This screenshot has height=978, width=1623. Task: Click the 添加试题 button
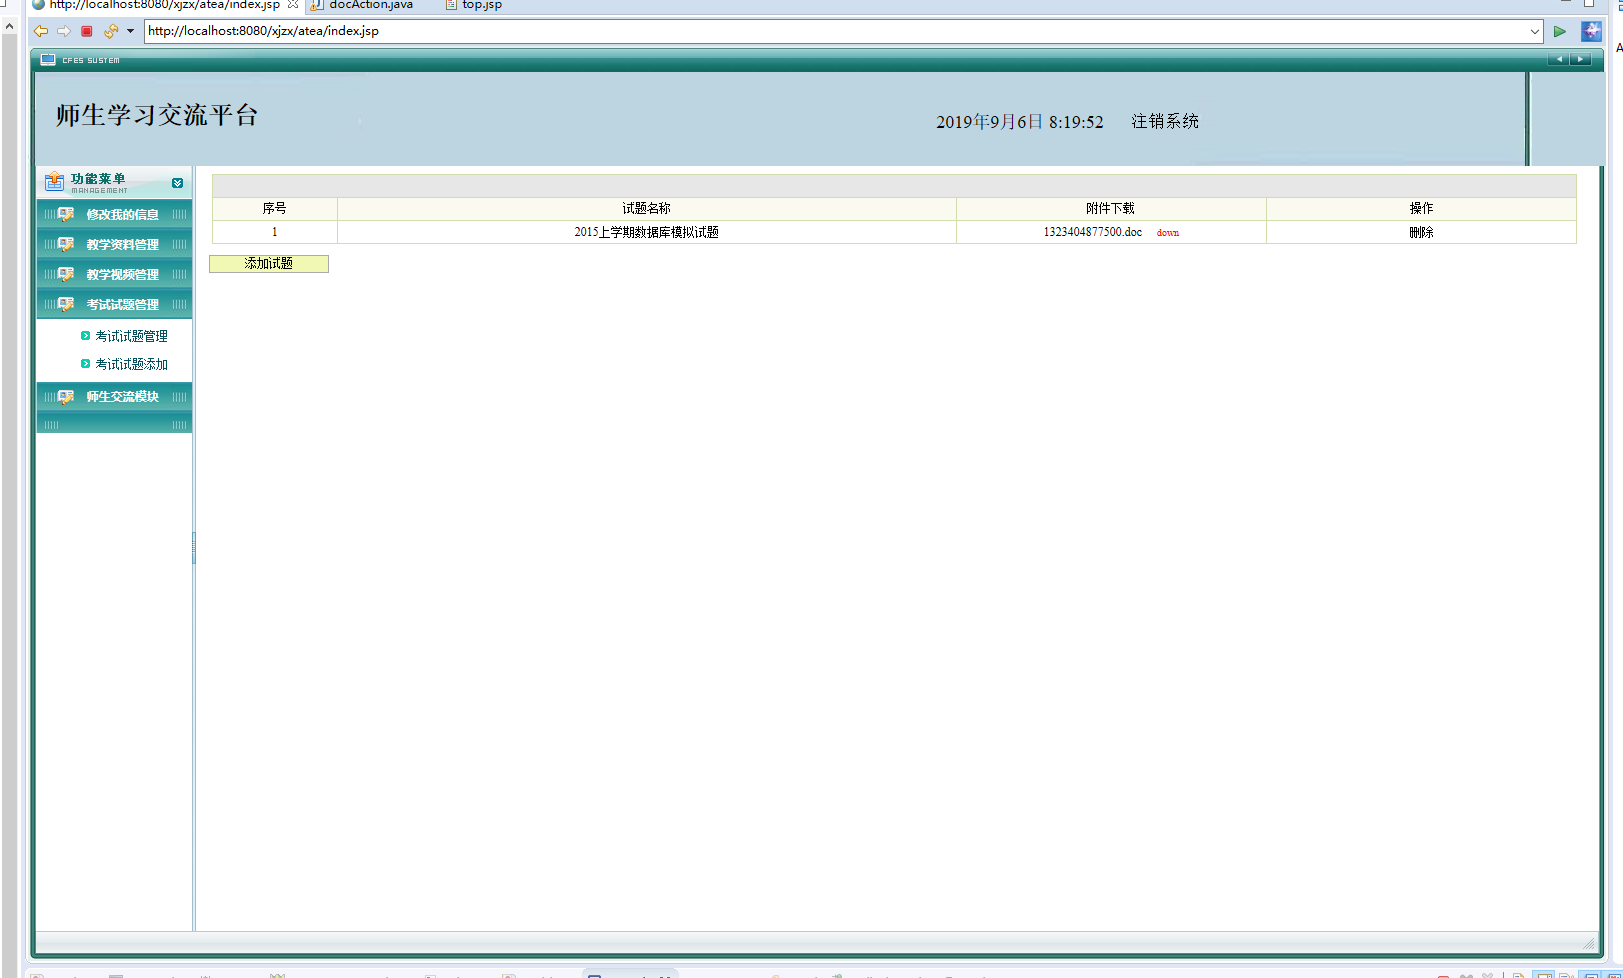[269, 263]
